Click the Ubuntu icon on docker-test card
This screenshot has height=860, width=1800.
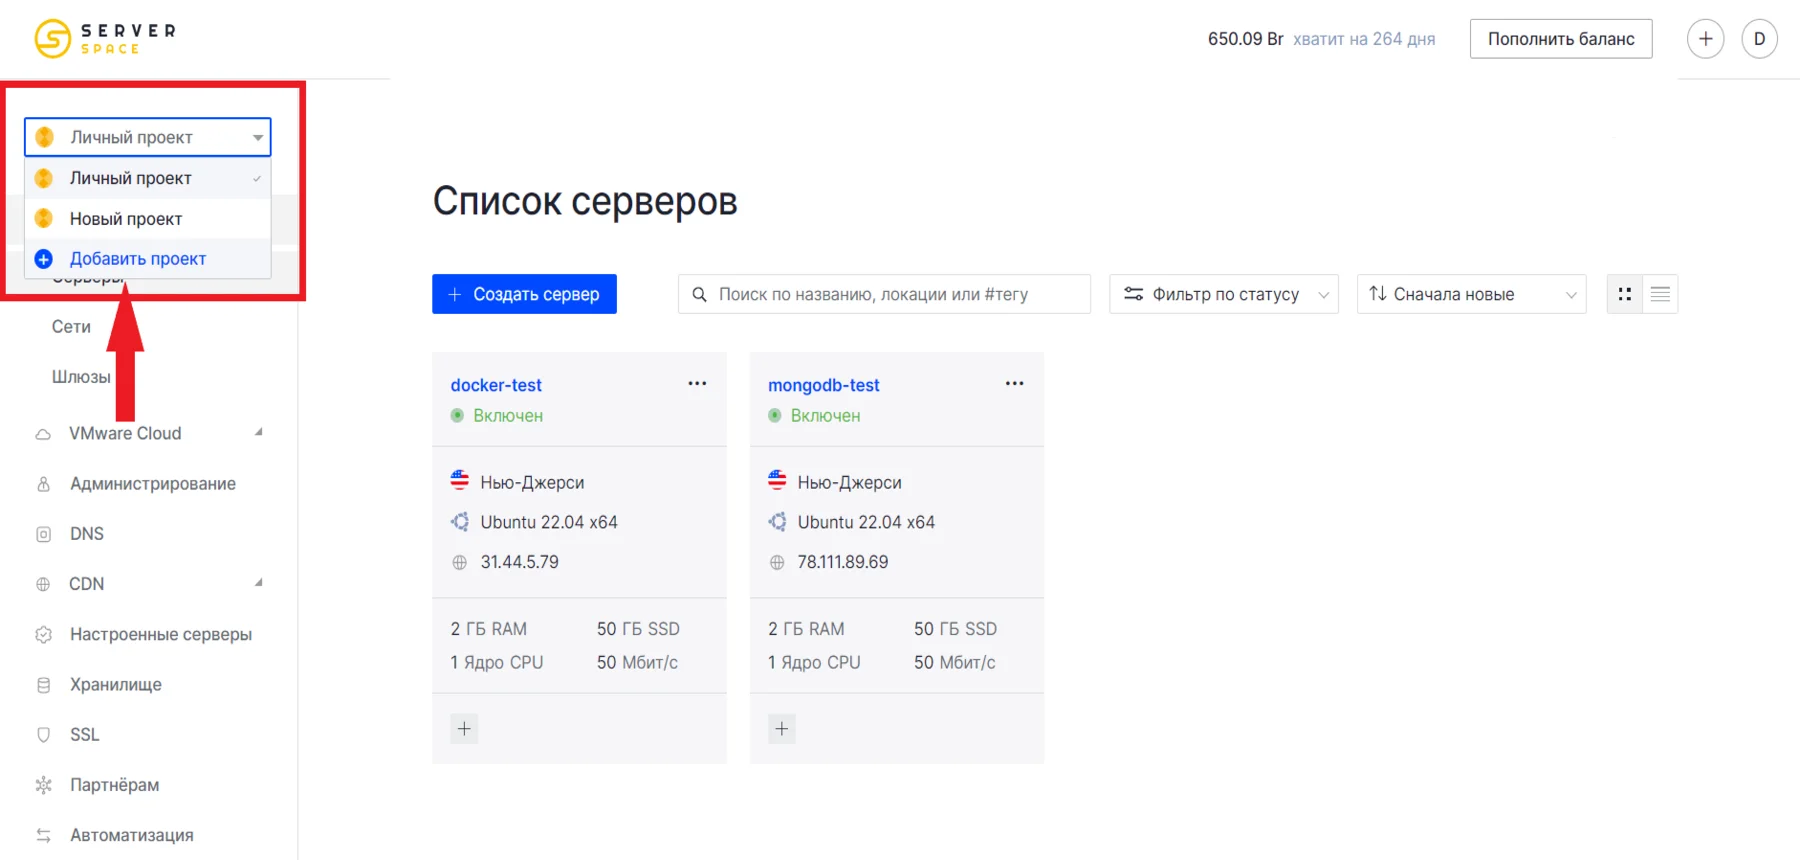[x=460, y=522]
